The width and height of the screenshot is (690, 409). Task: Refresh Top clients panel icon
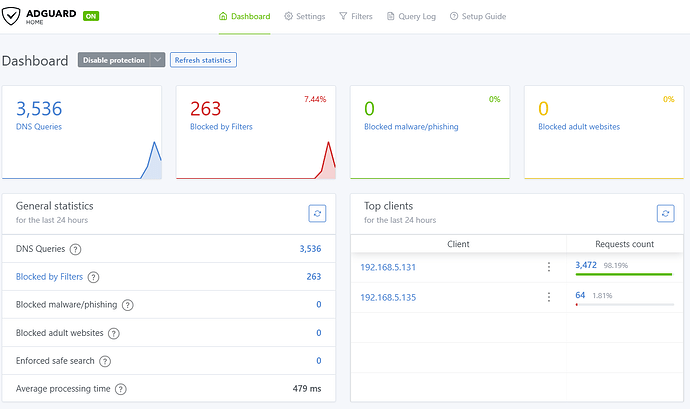[x=665, y=213]
